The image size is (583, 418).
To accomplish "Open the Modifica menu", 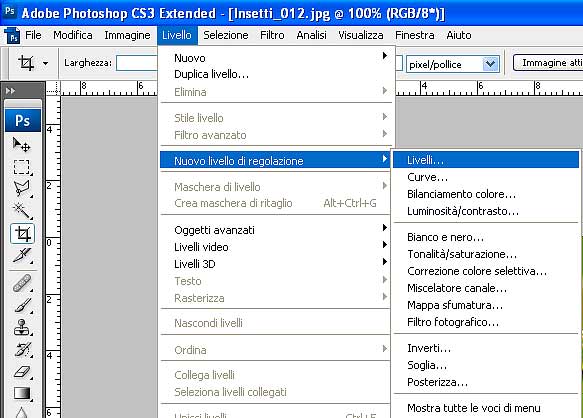I will click(x=73, y=35).
